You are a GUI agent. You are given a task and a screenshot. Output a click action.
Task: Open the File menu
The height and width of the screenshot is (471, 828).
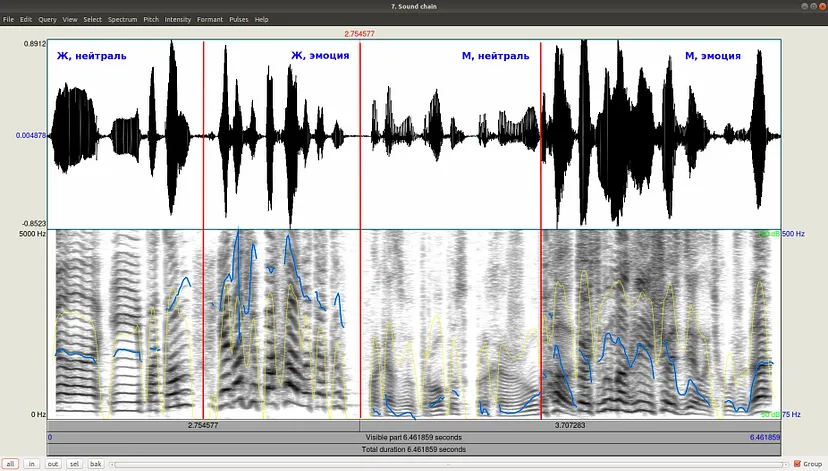(8, 20)
